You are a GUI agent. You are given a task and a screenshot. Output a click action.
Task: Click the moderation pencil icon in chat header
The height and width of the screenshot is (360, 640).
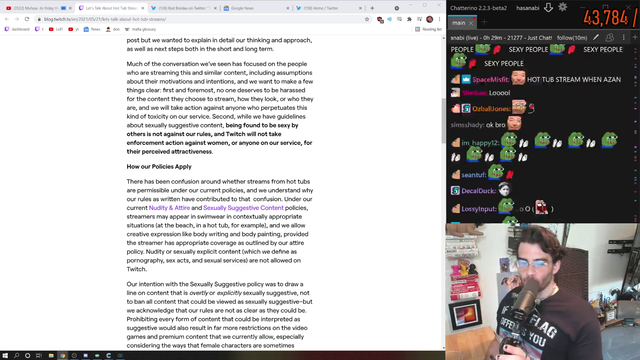point(596,38)
